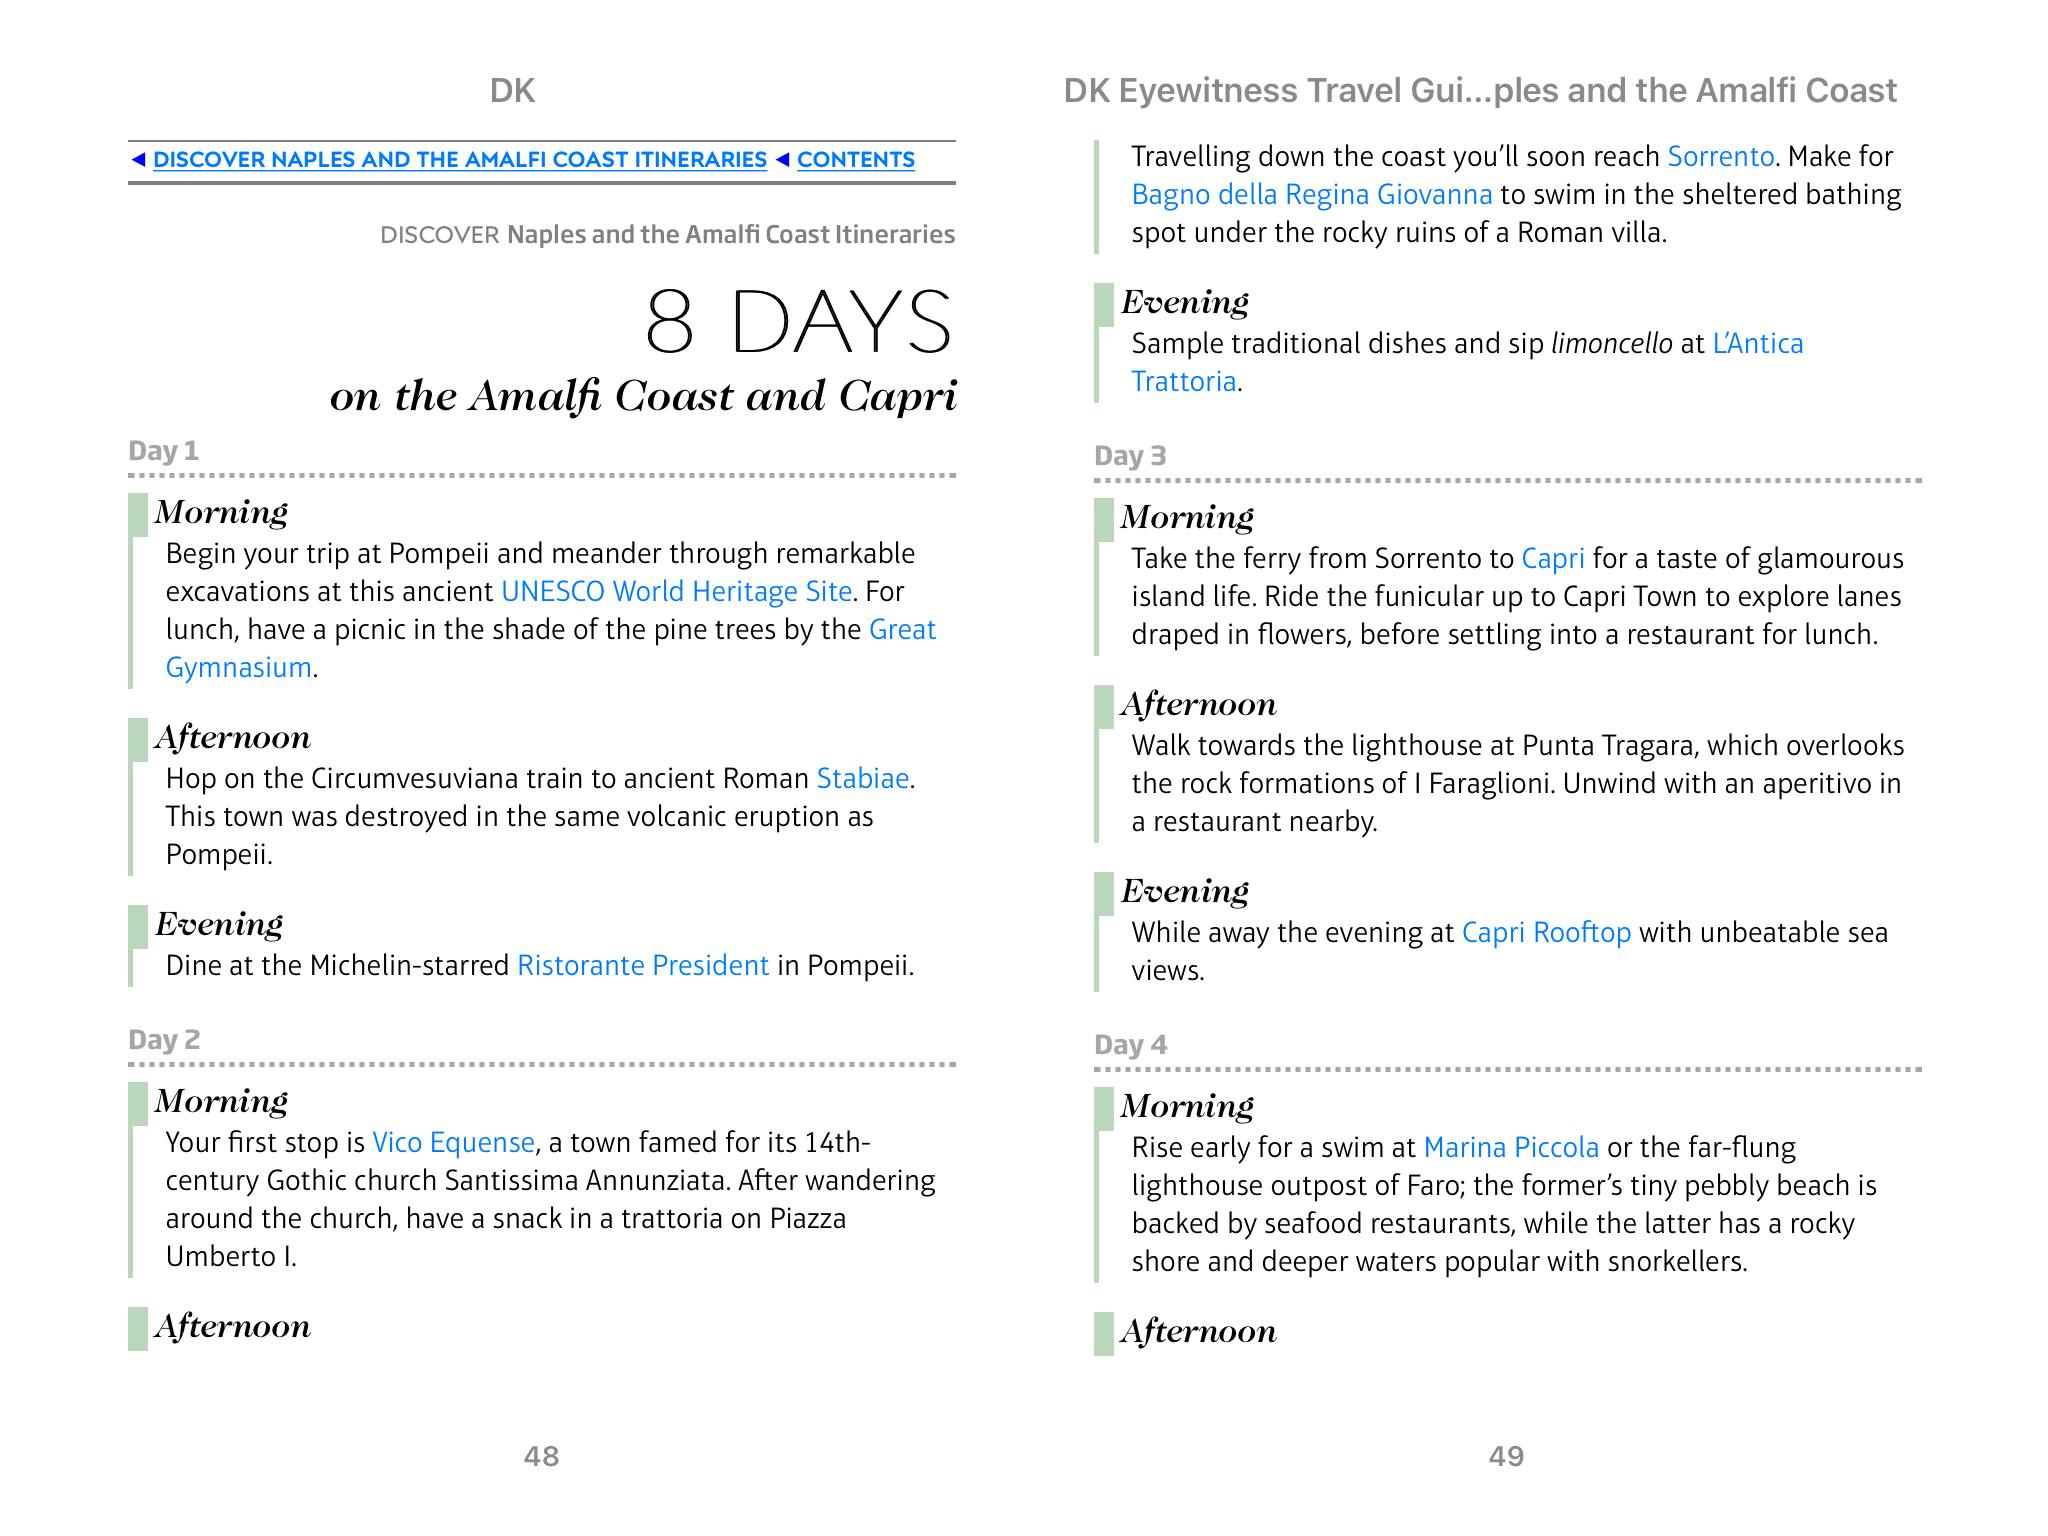
Task: Follow the Great Gymnasium link
Action: point(902,630)
